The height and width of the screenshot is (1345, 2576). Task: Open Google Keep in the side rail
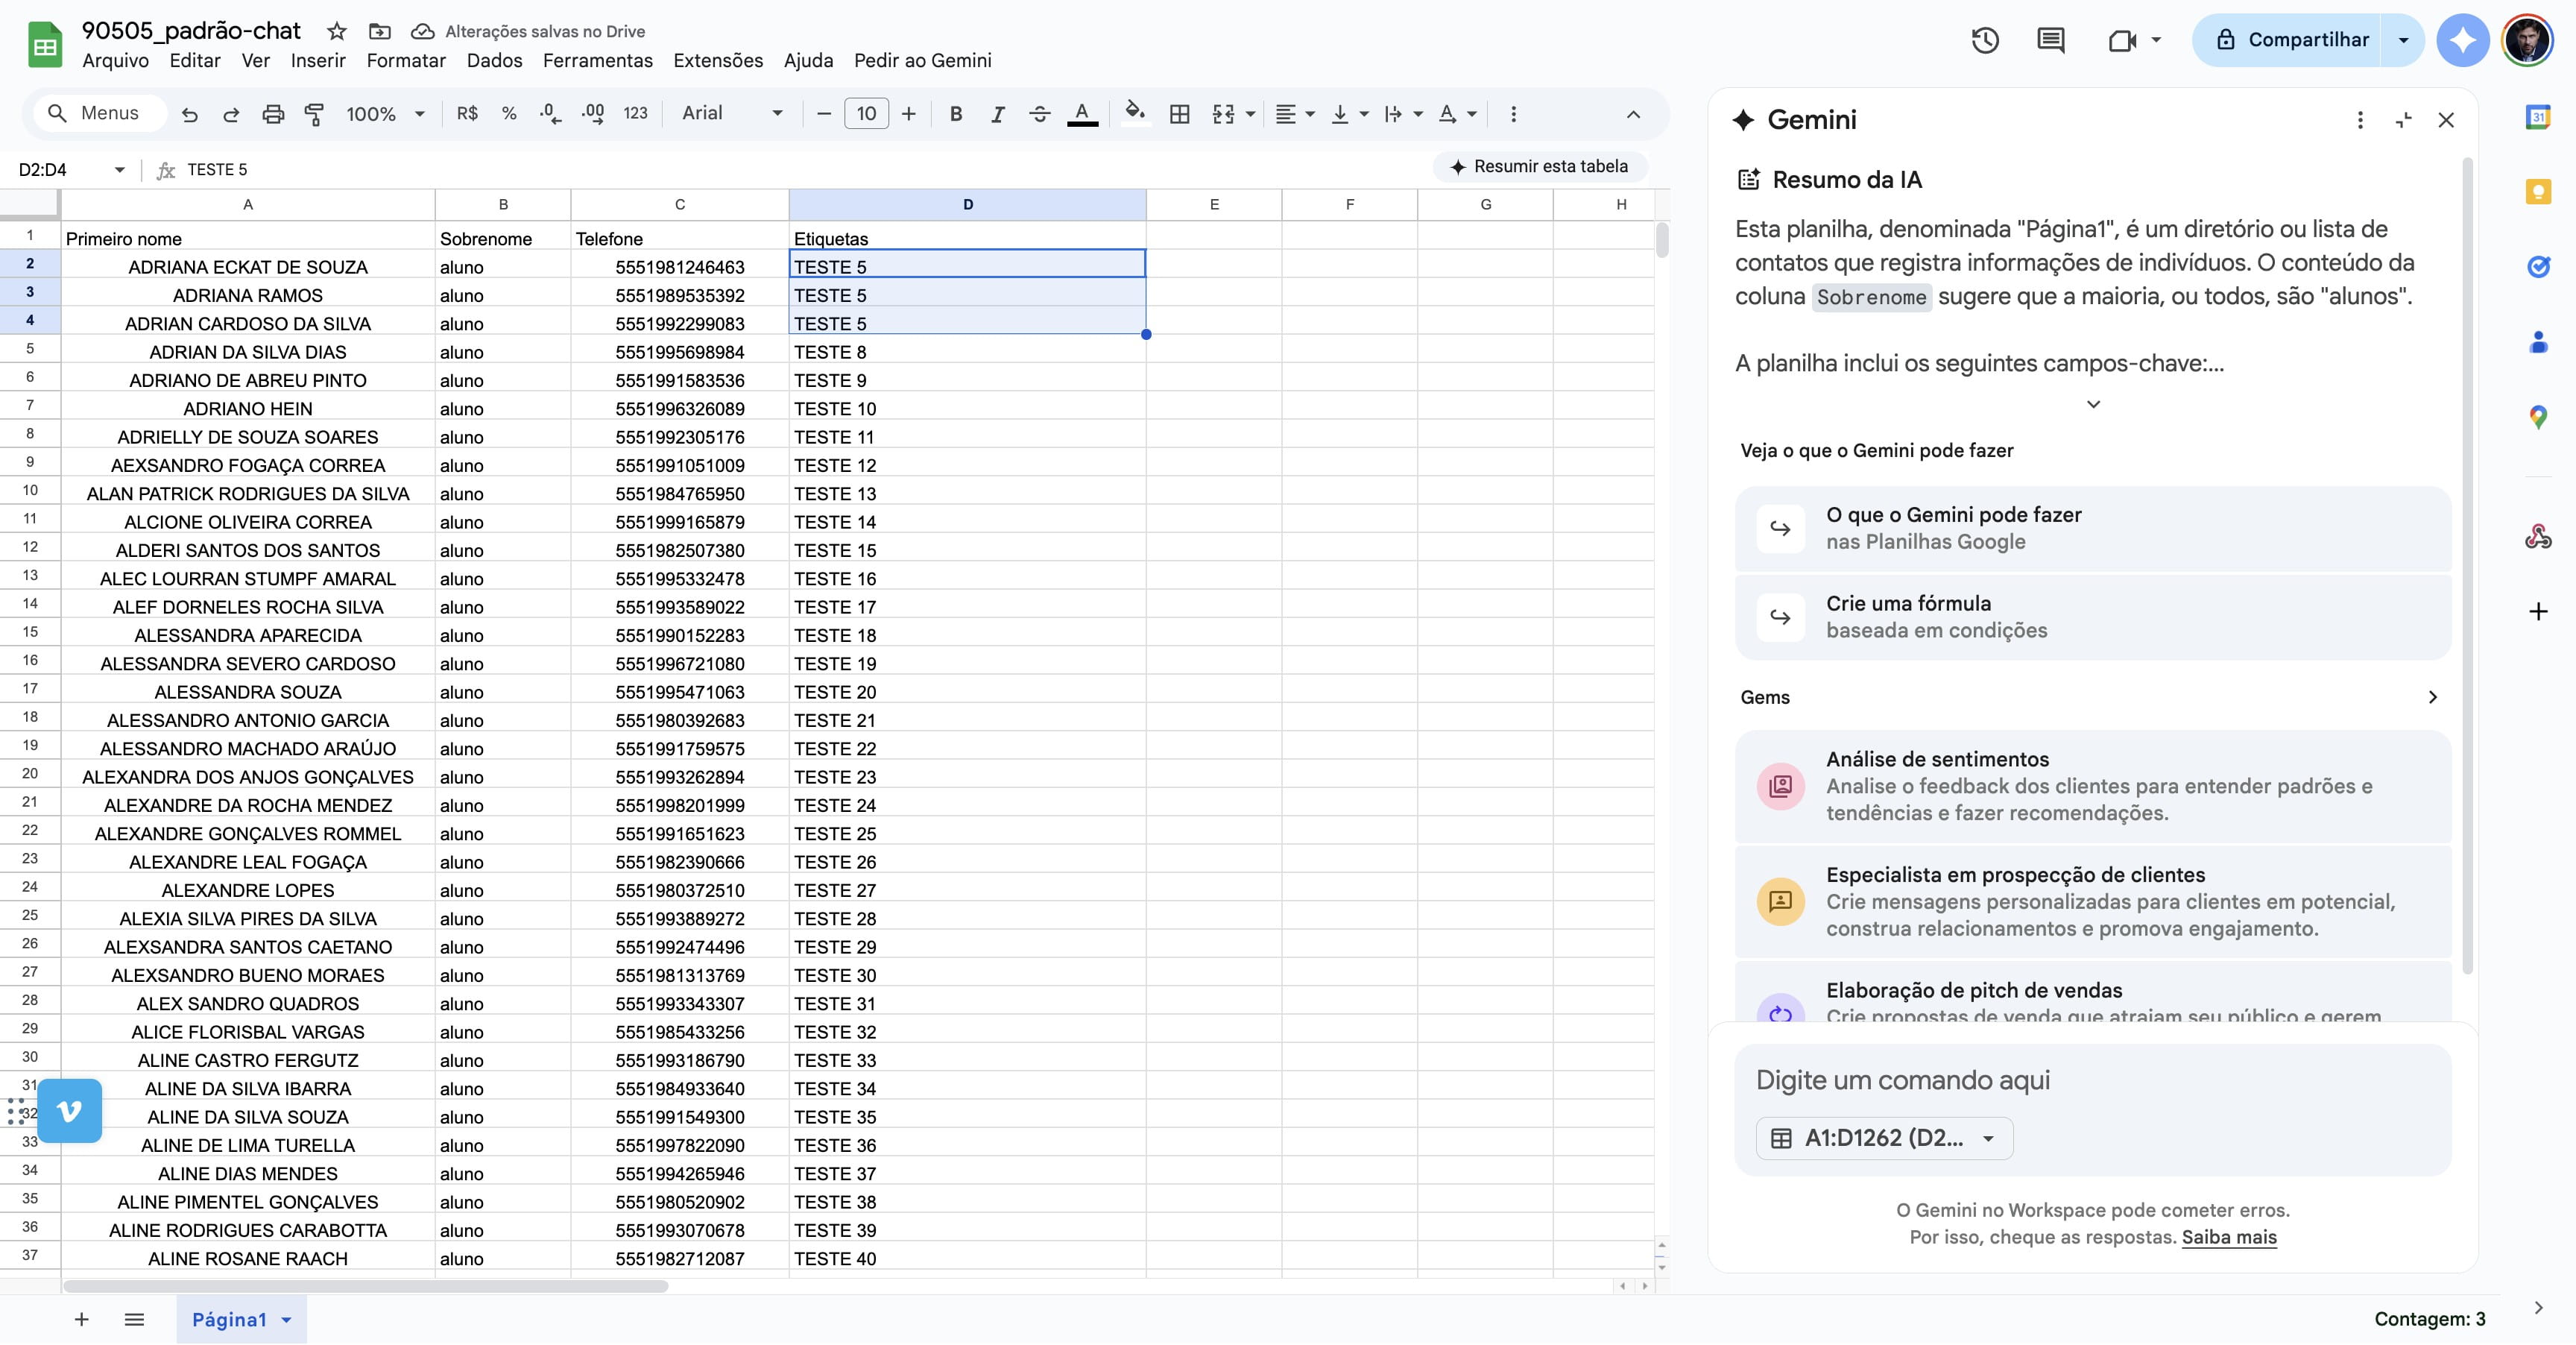tap(2538, 192)
